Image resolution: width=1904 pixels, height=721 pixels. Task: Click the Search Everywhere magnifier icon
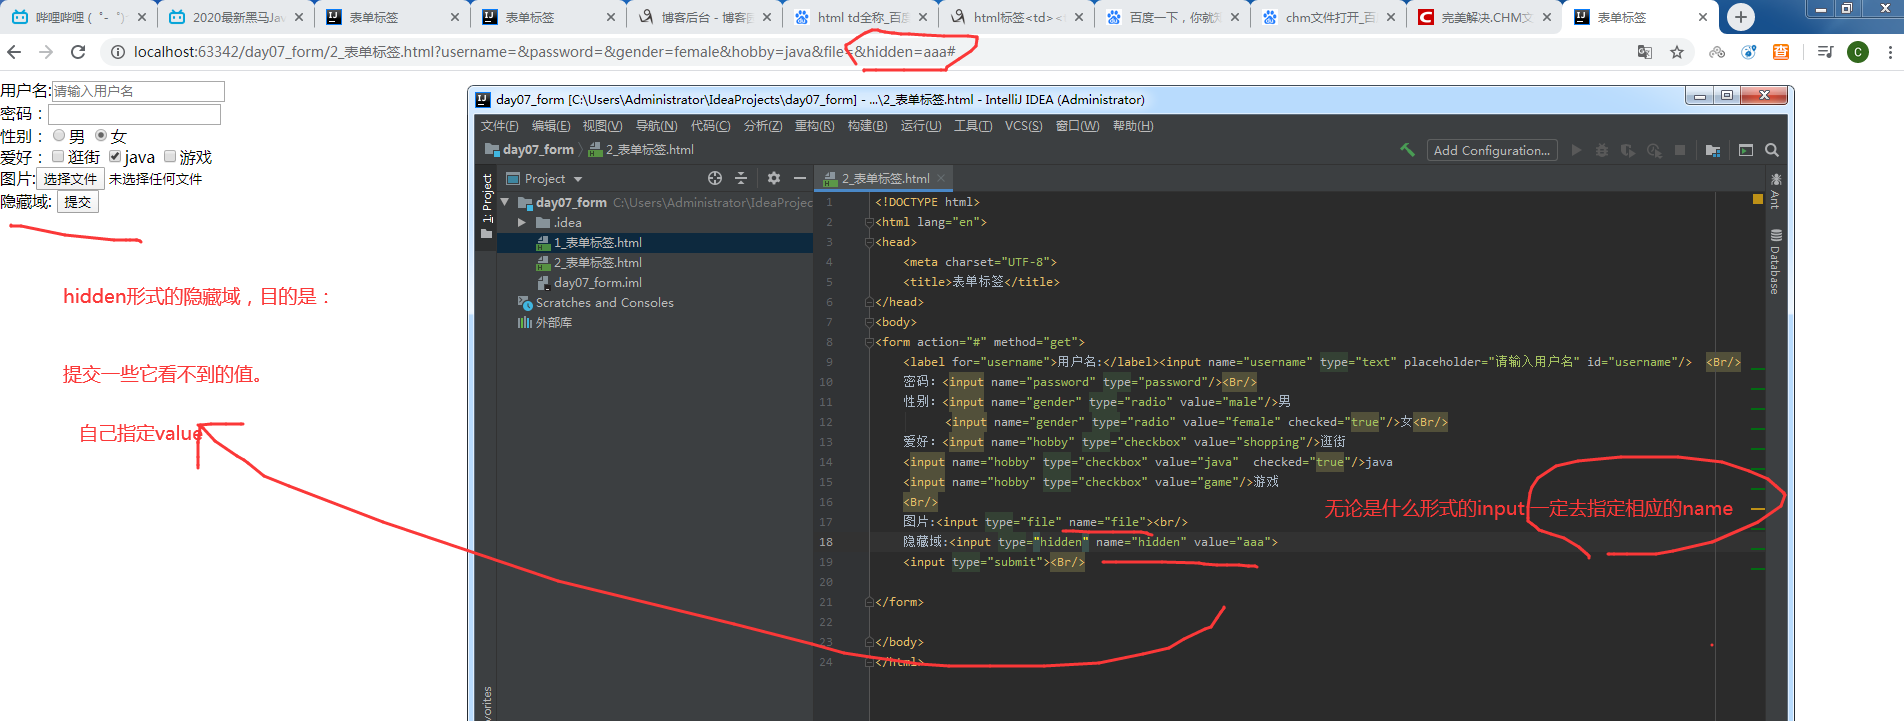pyautogui.click(x=1772, y=150)
